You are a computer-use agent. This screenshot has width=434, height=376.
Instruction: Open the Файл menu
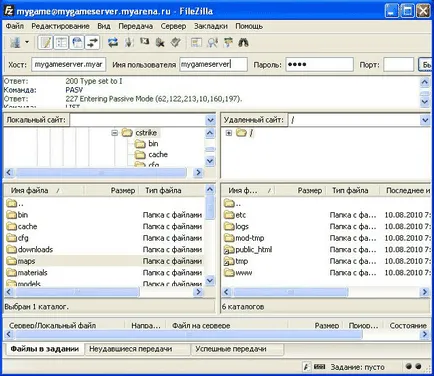point(15,26)
